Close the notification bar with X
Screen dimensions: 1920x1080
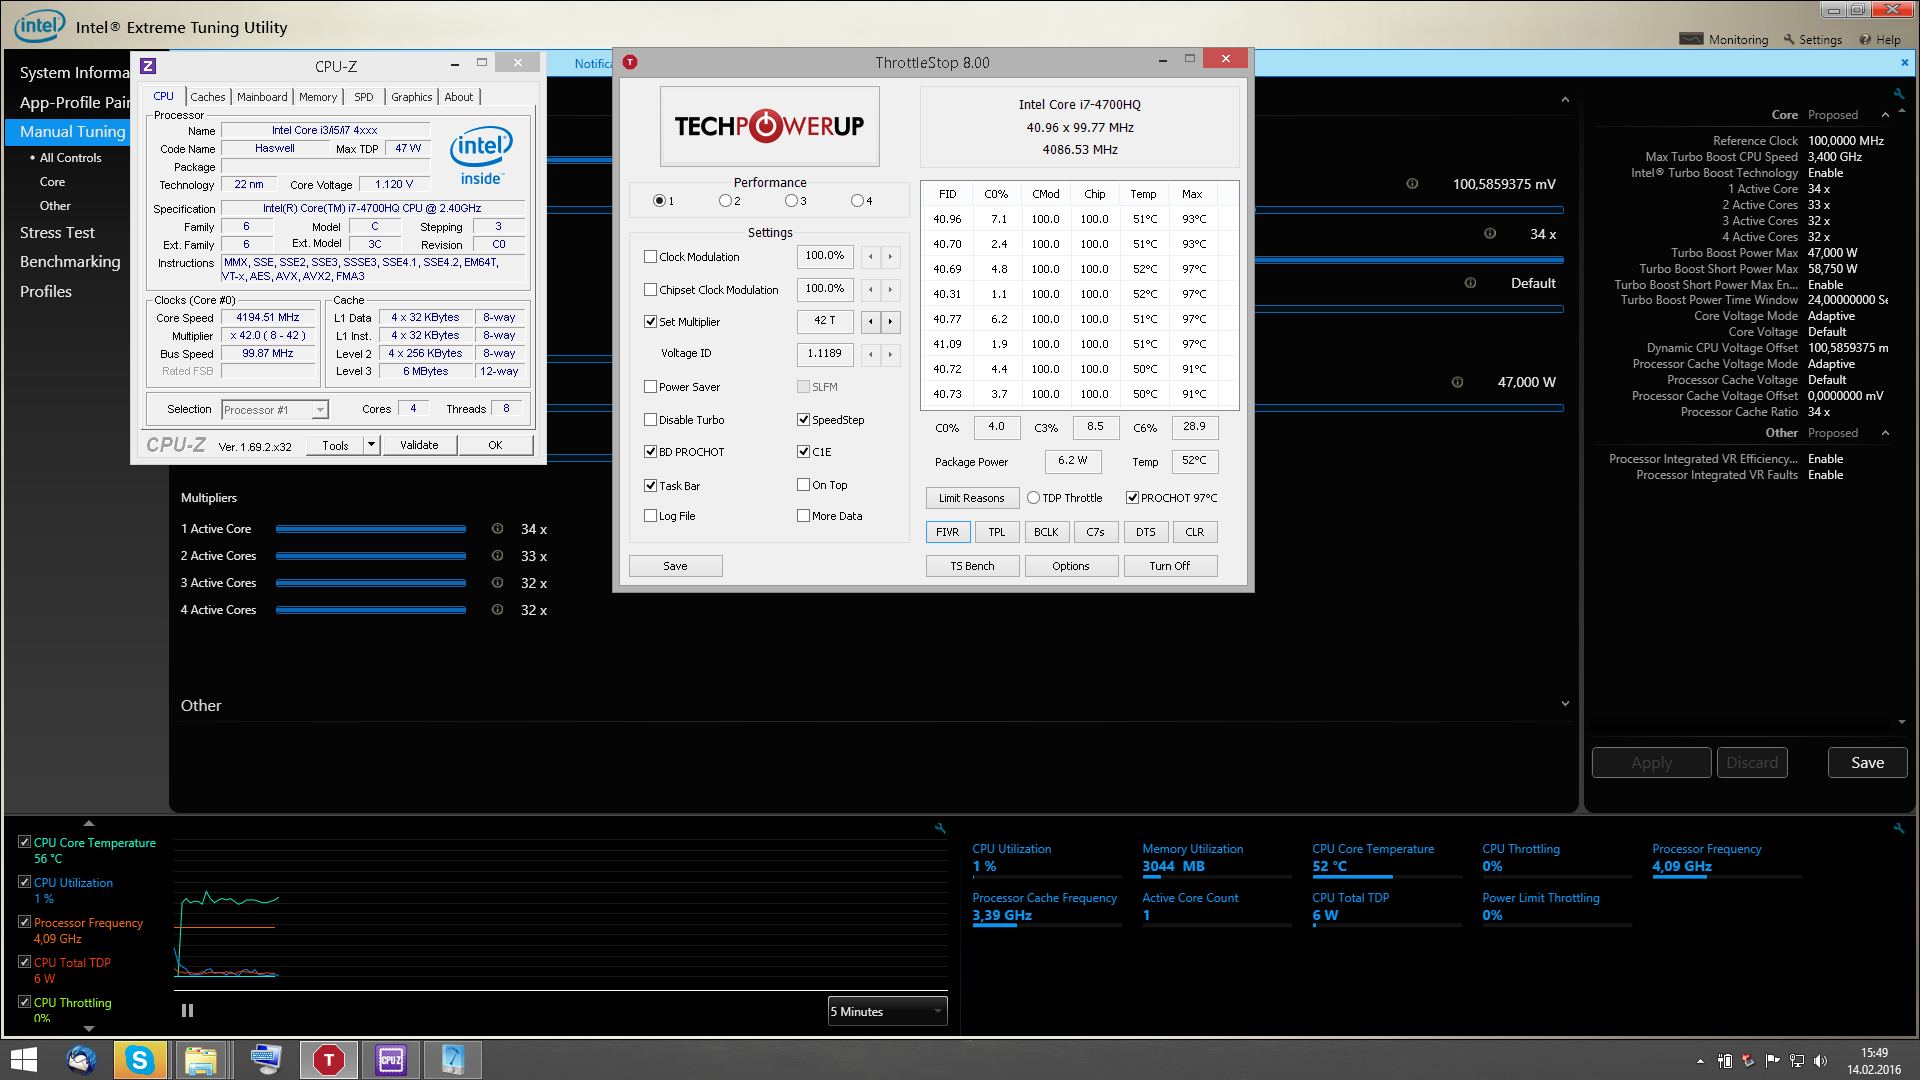(x=1904, y=62)
